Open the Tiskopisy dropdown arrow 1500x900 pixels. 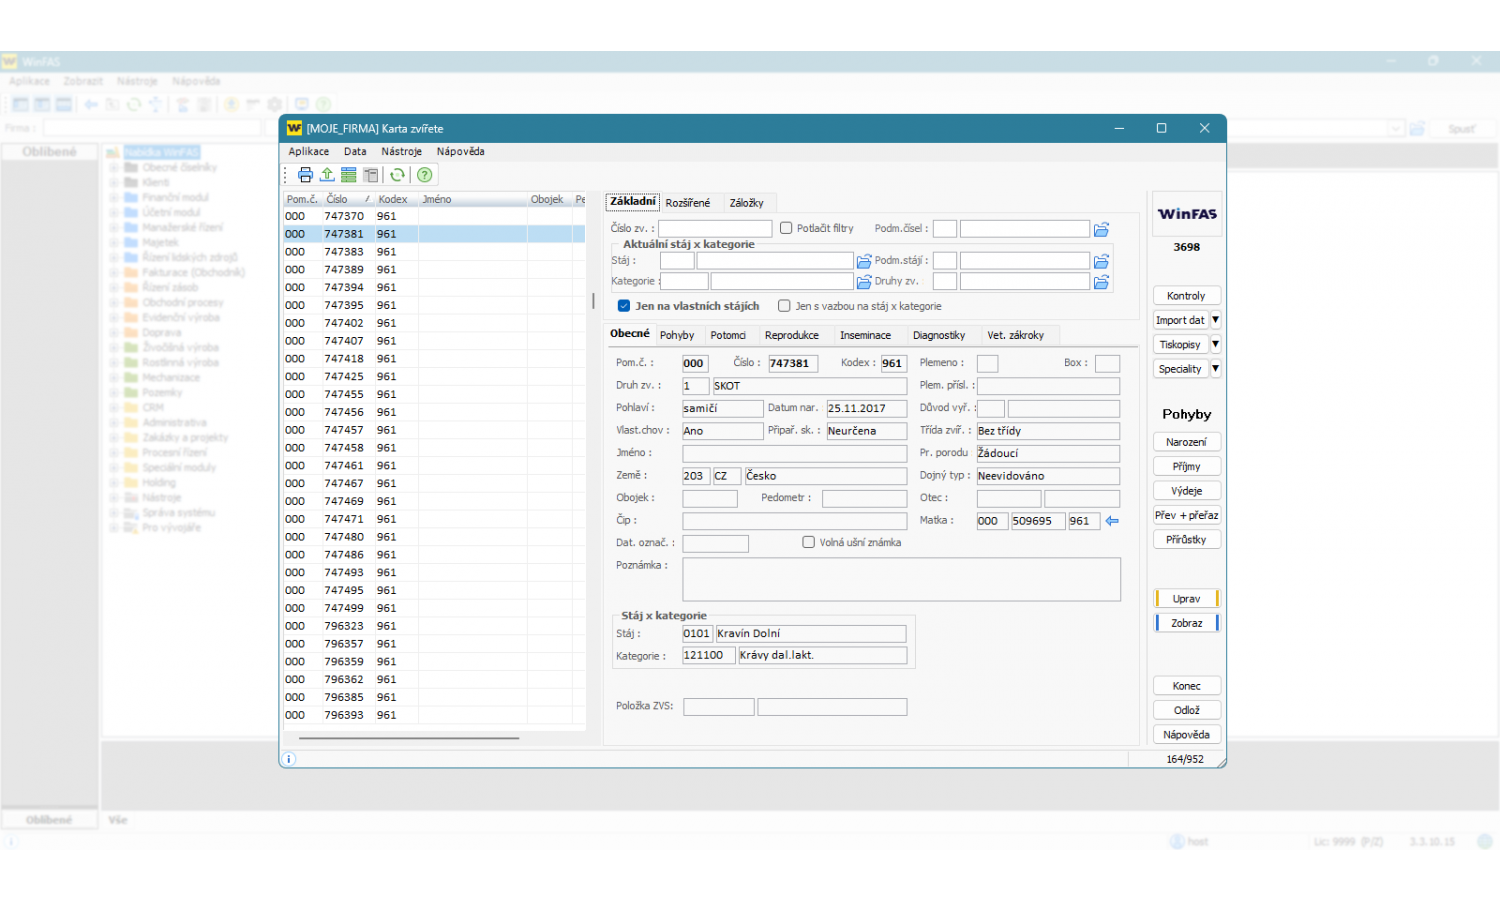(x=1215, y=344)
